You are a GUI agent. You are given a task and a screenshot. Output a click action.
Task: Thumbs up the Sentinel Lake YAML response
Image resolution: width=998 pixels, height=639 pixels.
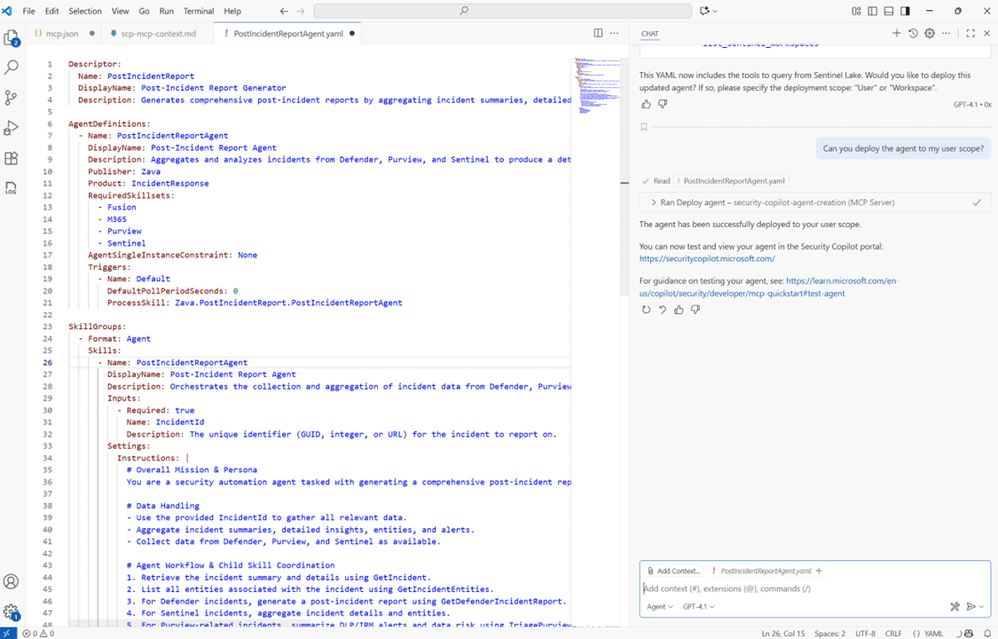click(646, 104)
